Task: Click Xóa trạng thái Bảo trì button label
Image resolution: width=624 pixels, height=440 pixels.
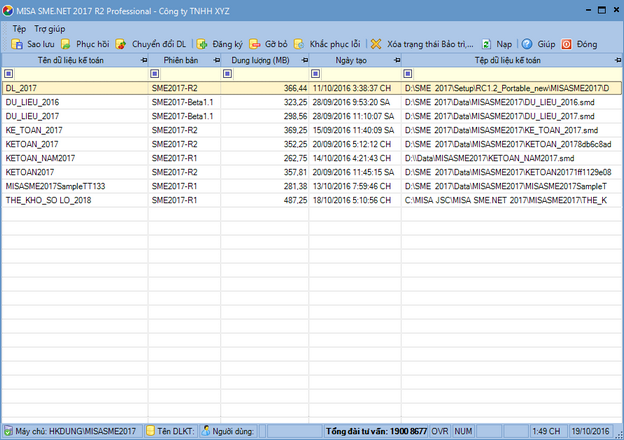Action: point(430,44)
